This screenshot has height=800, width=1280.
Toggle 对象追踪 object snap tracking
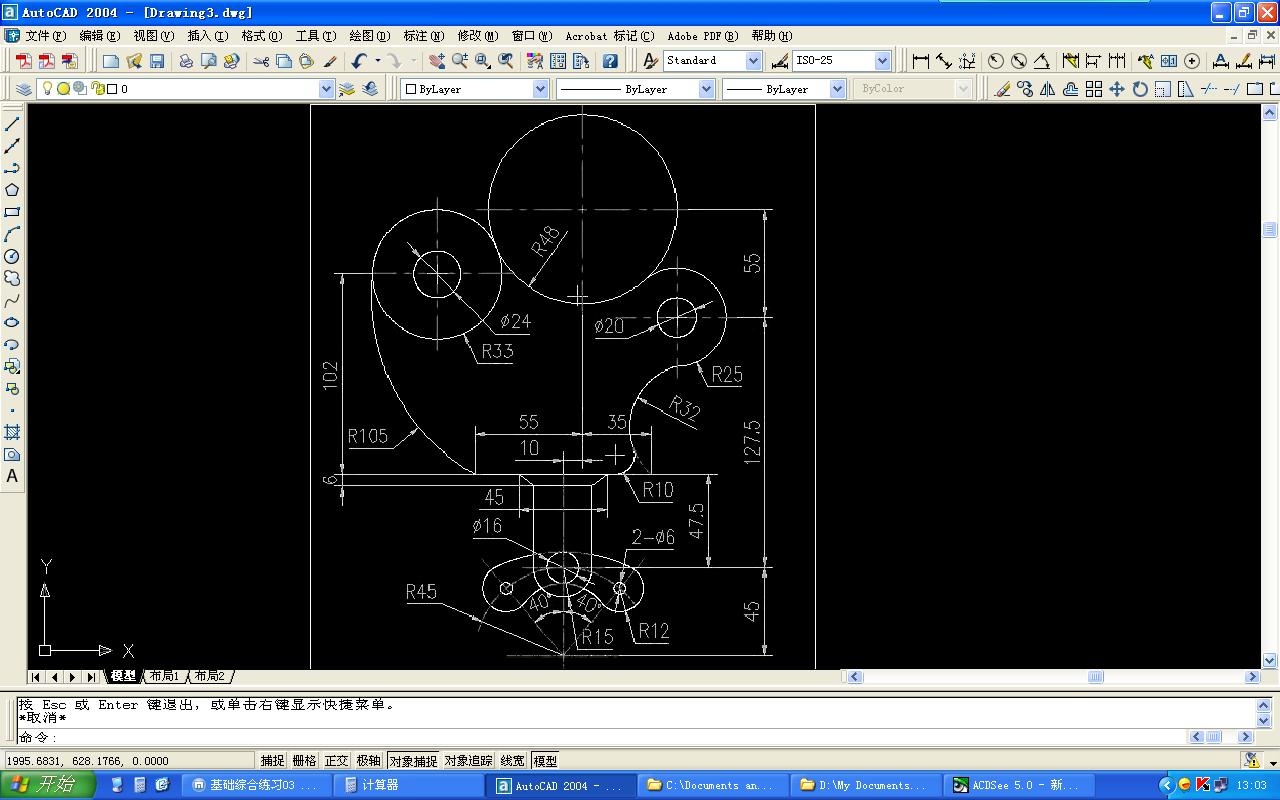click(469, 761)
